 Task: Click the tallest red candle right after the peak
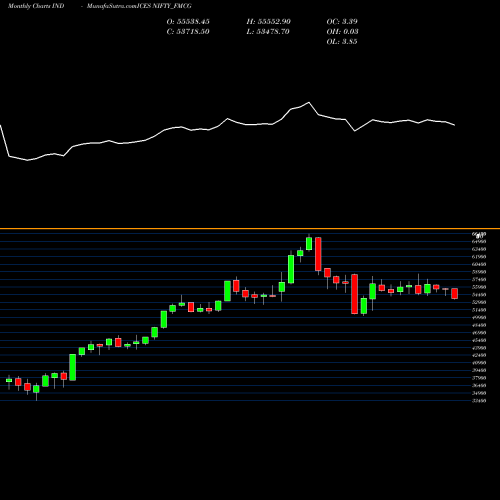(318, 254)
